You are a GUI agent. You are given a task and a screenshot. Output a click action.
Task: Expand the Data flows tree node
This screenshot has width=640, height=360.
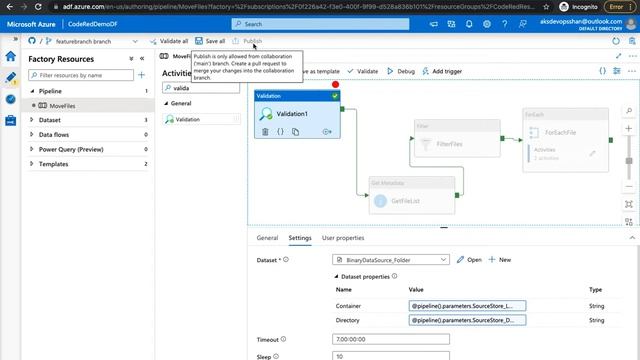[x=32, y=134]
